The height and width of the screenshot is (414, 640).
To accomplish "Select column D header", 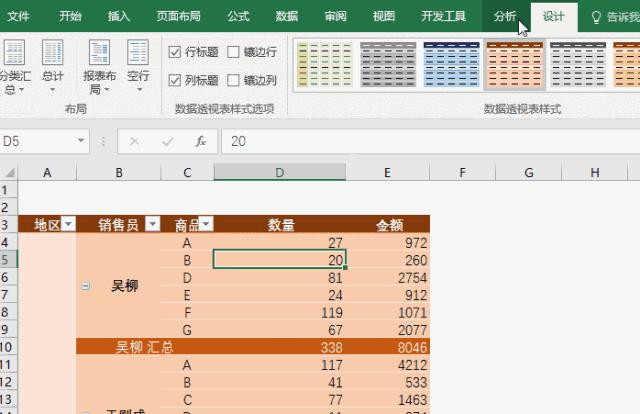I will tap(280, 173).
